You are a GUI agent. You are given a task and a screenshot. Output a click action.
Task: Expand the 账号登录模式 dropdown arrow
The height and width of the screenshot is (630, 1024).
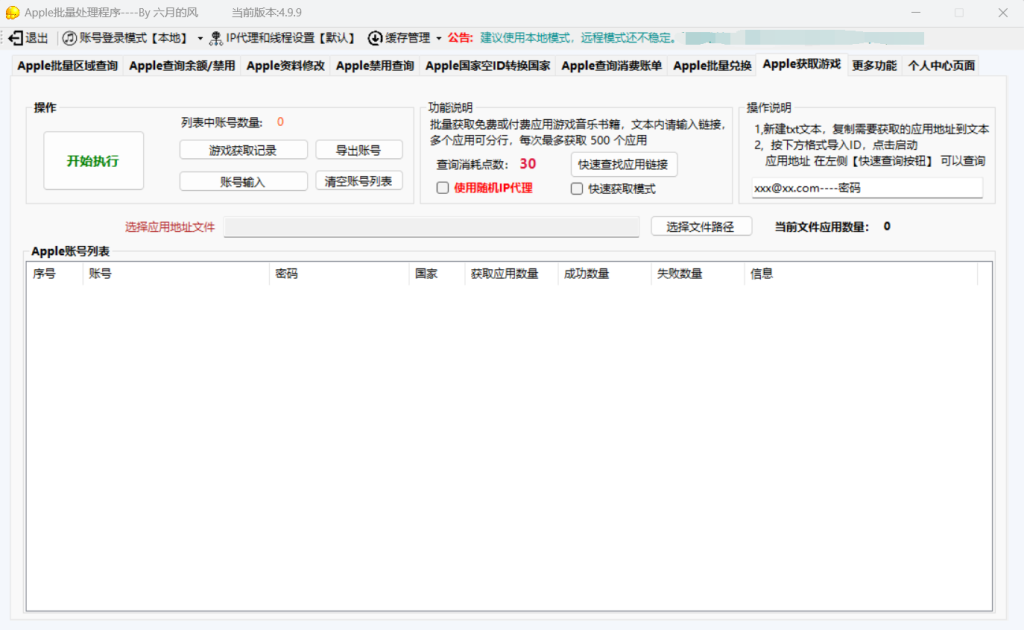click(200, 38)
